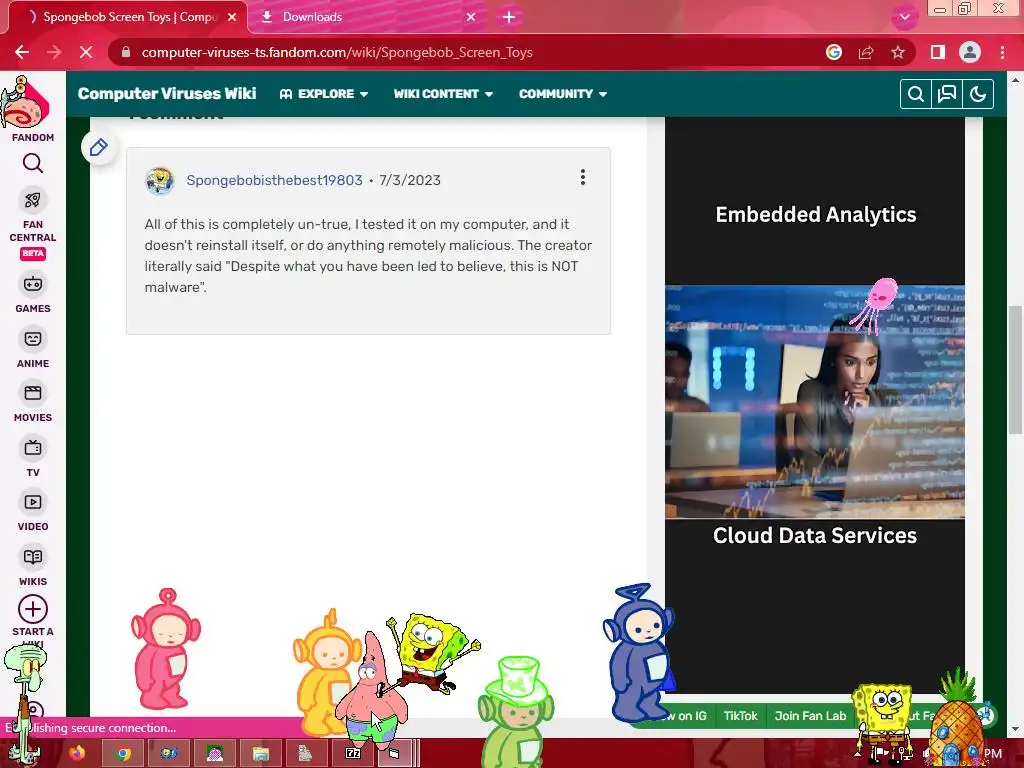Open Firefox from the taskbar

[77, 753]
